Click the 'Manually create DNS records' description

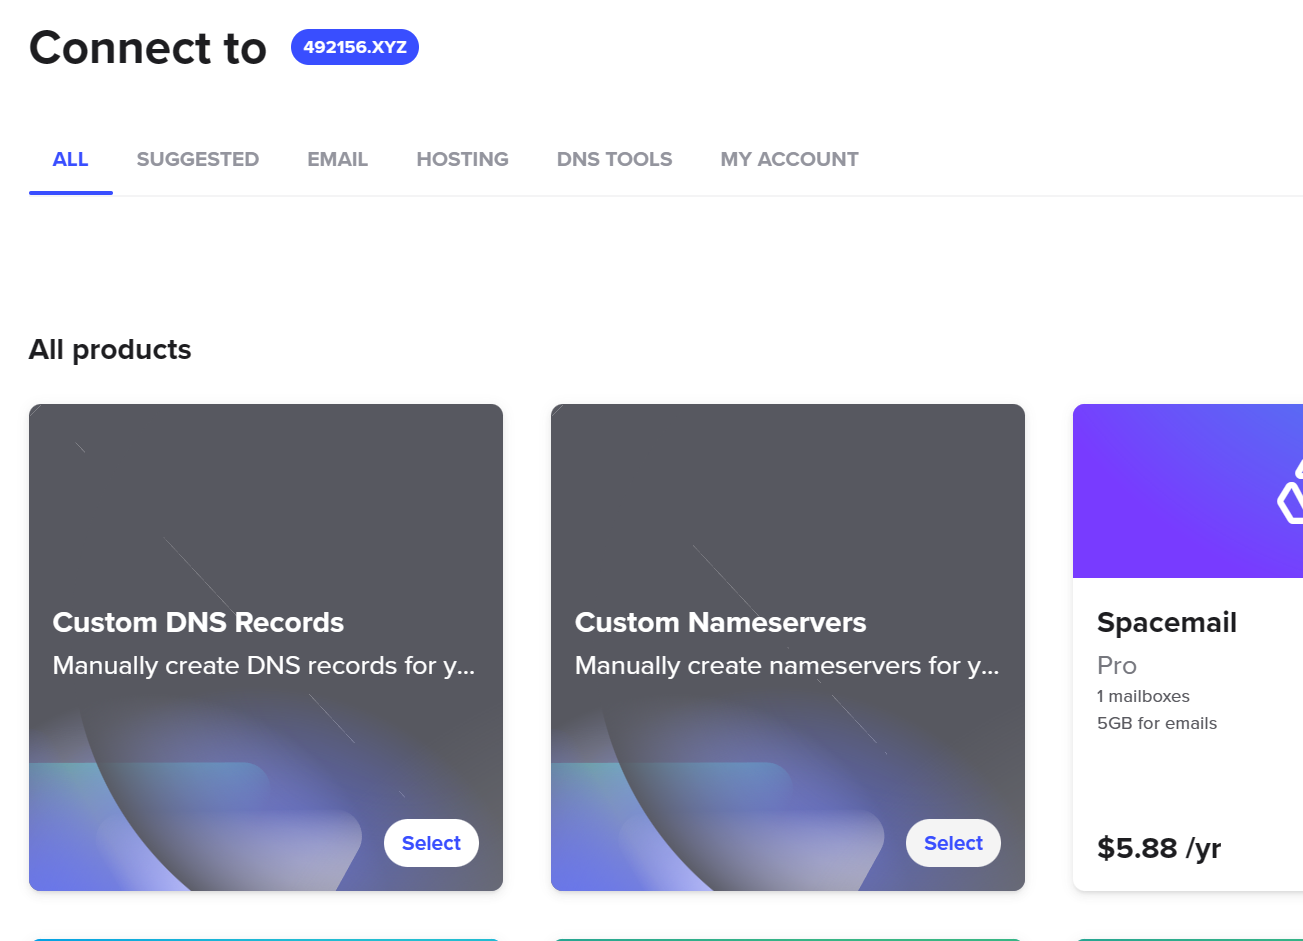[263, 666]
